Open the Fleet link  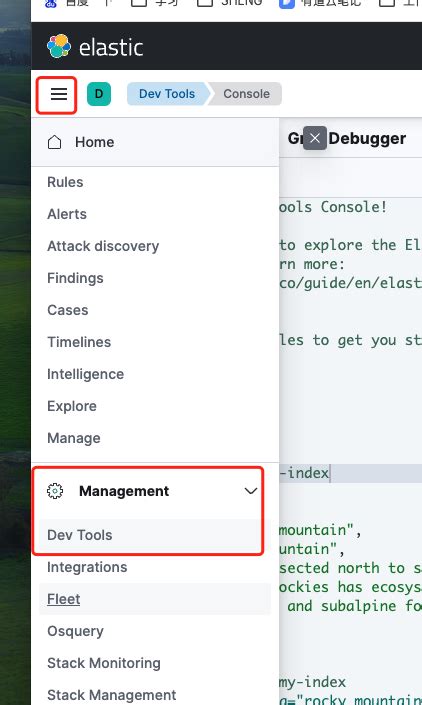coord(63,599)
